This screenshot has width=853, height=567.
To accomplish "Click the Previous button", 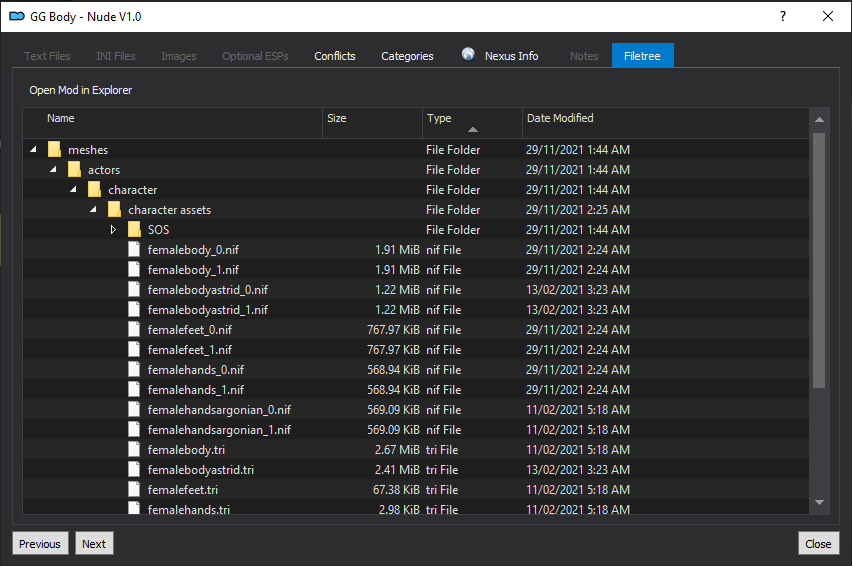I will pyautogui.click(x=40, y=544).
